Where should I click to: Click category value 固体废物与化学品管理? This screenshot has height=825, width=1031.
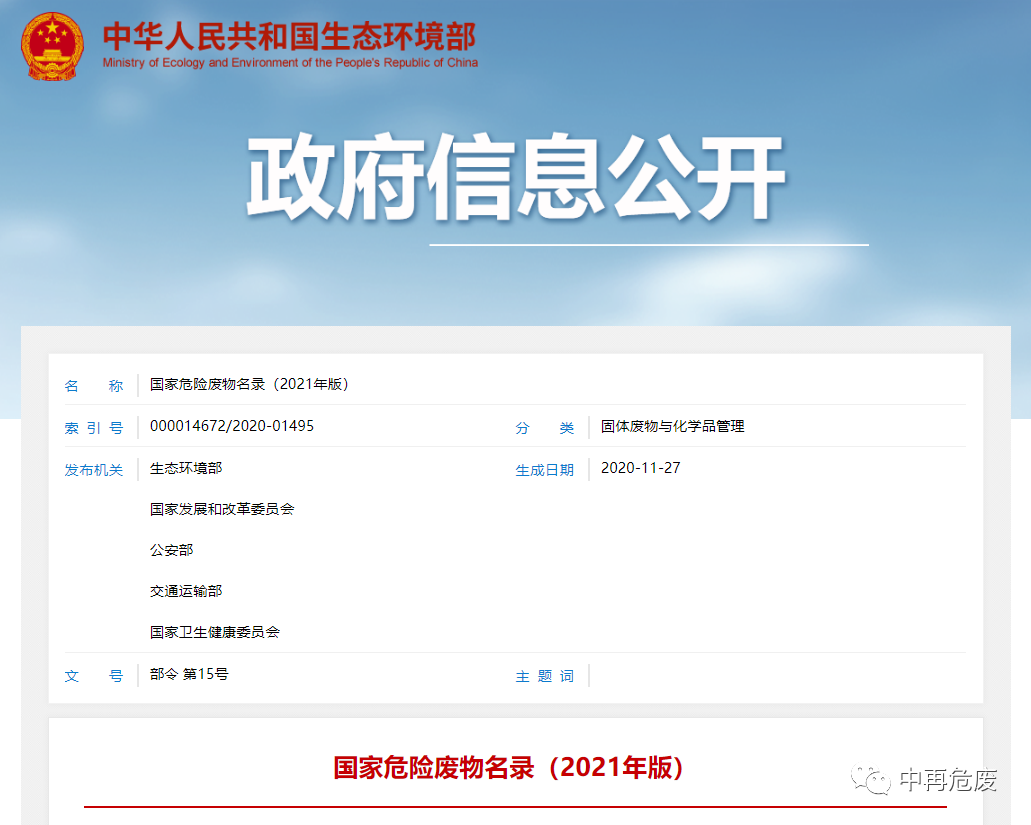coord(672,427)
